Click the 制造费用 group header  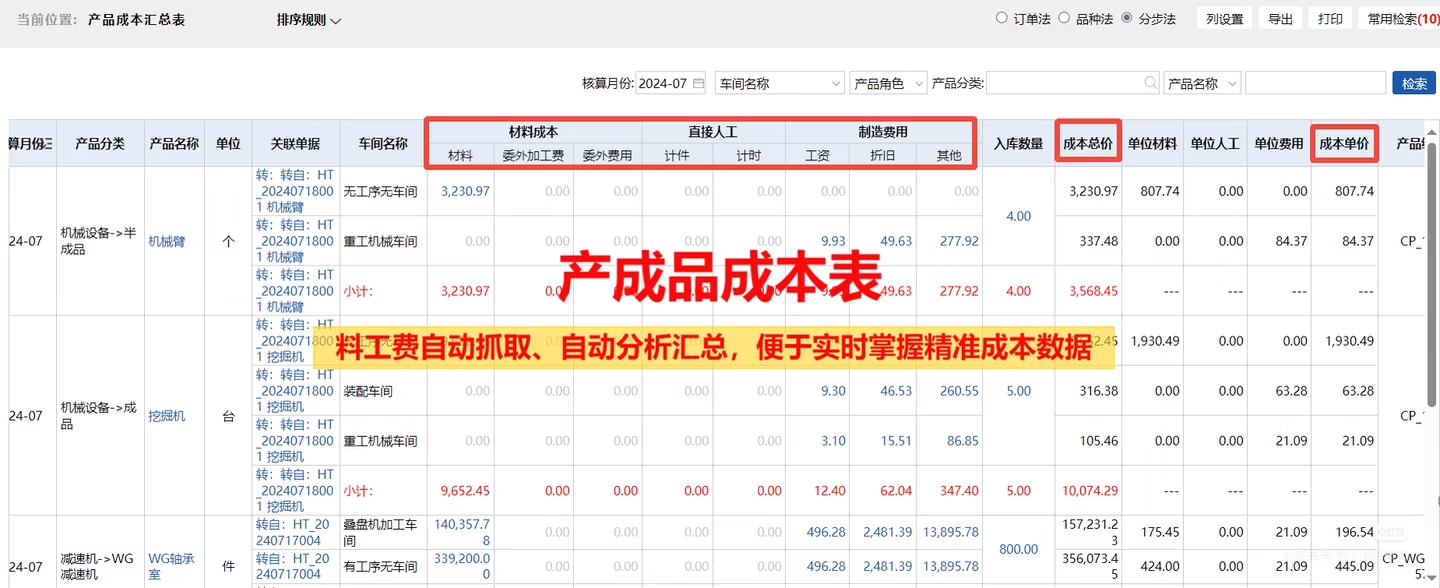tap(882, 132)
